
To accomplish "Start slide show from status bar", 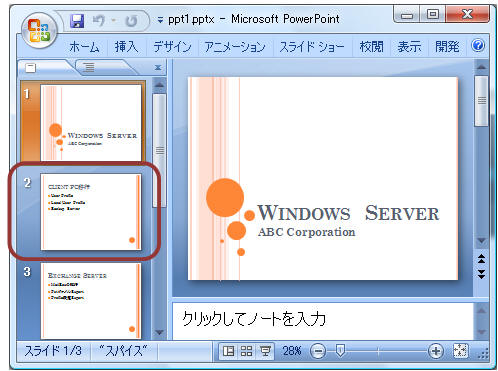I will tap(266, 351).
